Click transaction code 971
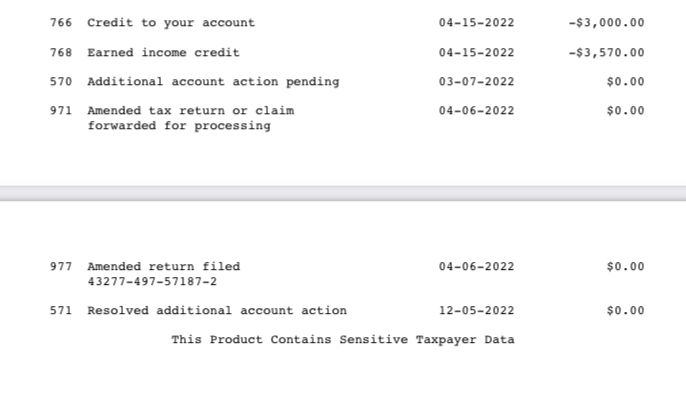 point(61,111)
